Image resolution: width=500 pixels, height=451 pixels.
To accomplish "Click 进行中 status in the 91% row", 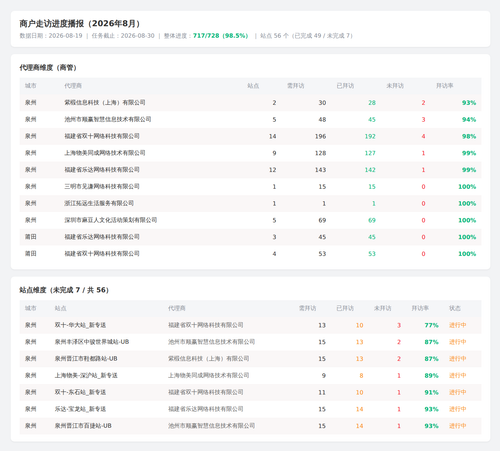I will pos(458,392).
